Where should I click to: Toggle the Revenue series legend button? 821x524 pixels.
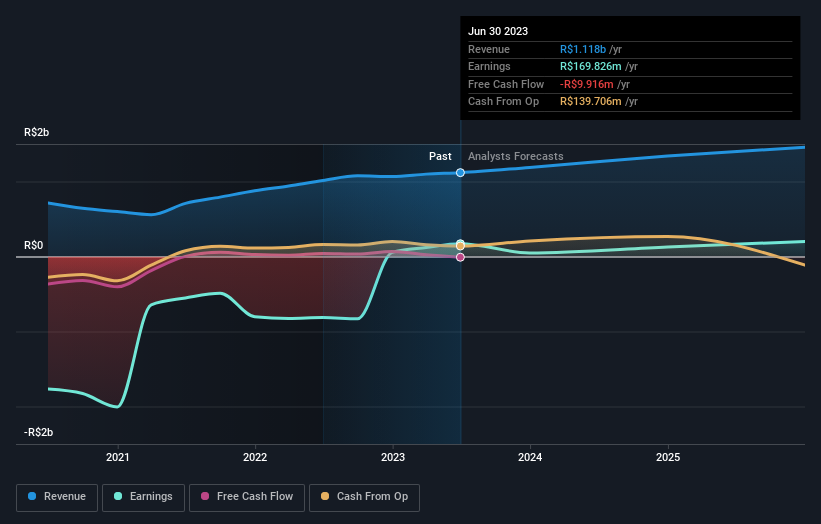pos(57,497)
